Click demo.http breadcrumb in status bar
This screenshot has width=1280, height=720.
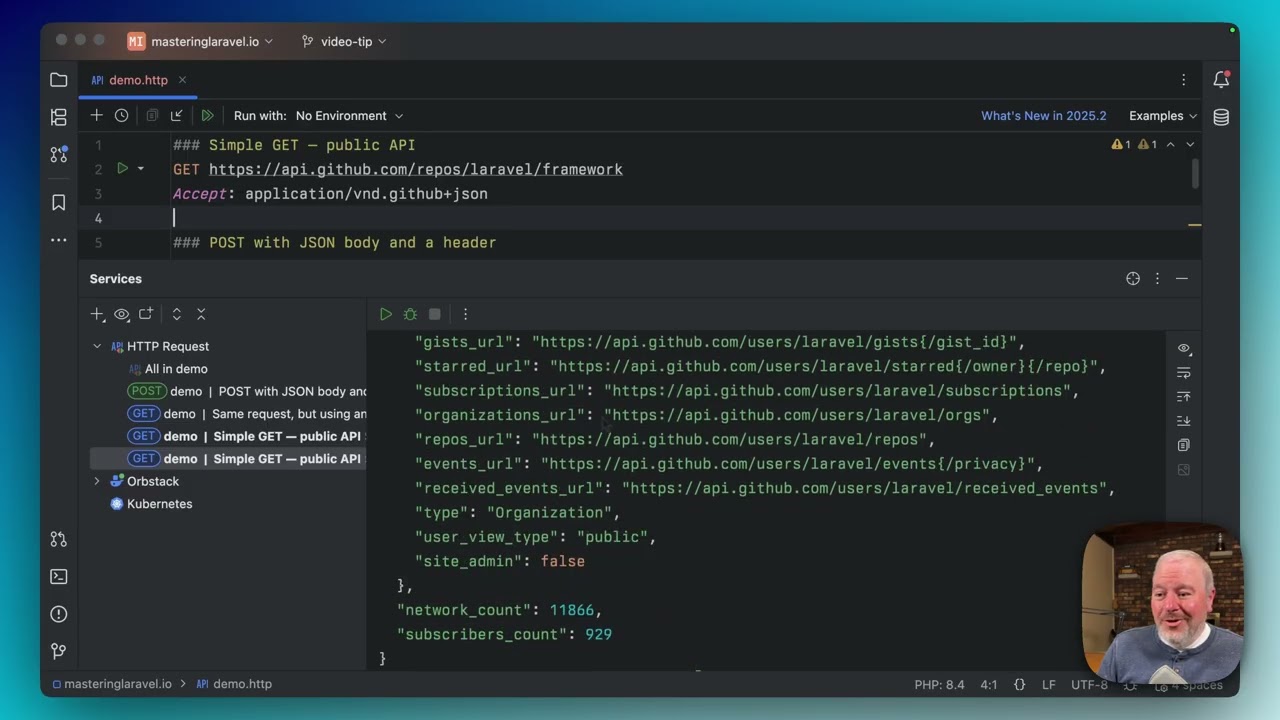[x=234, y=684]
